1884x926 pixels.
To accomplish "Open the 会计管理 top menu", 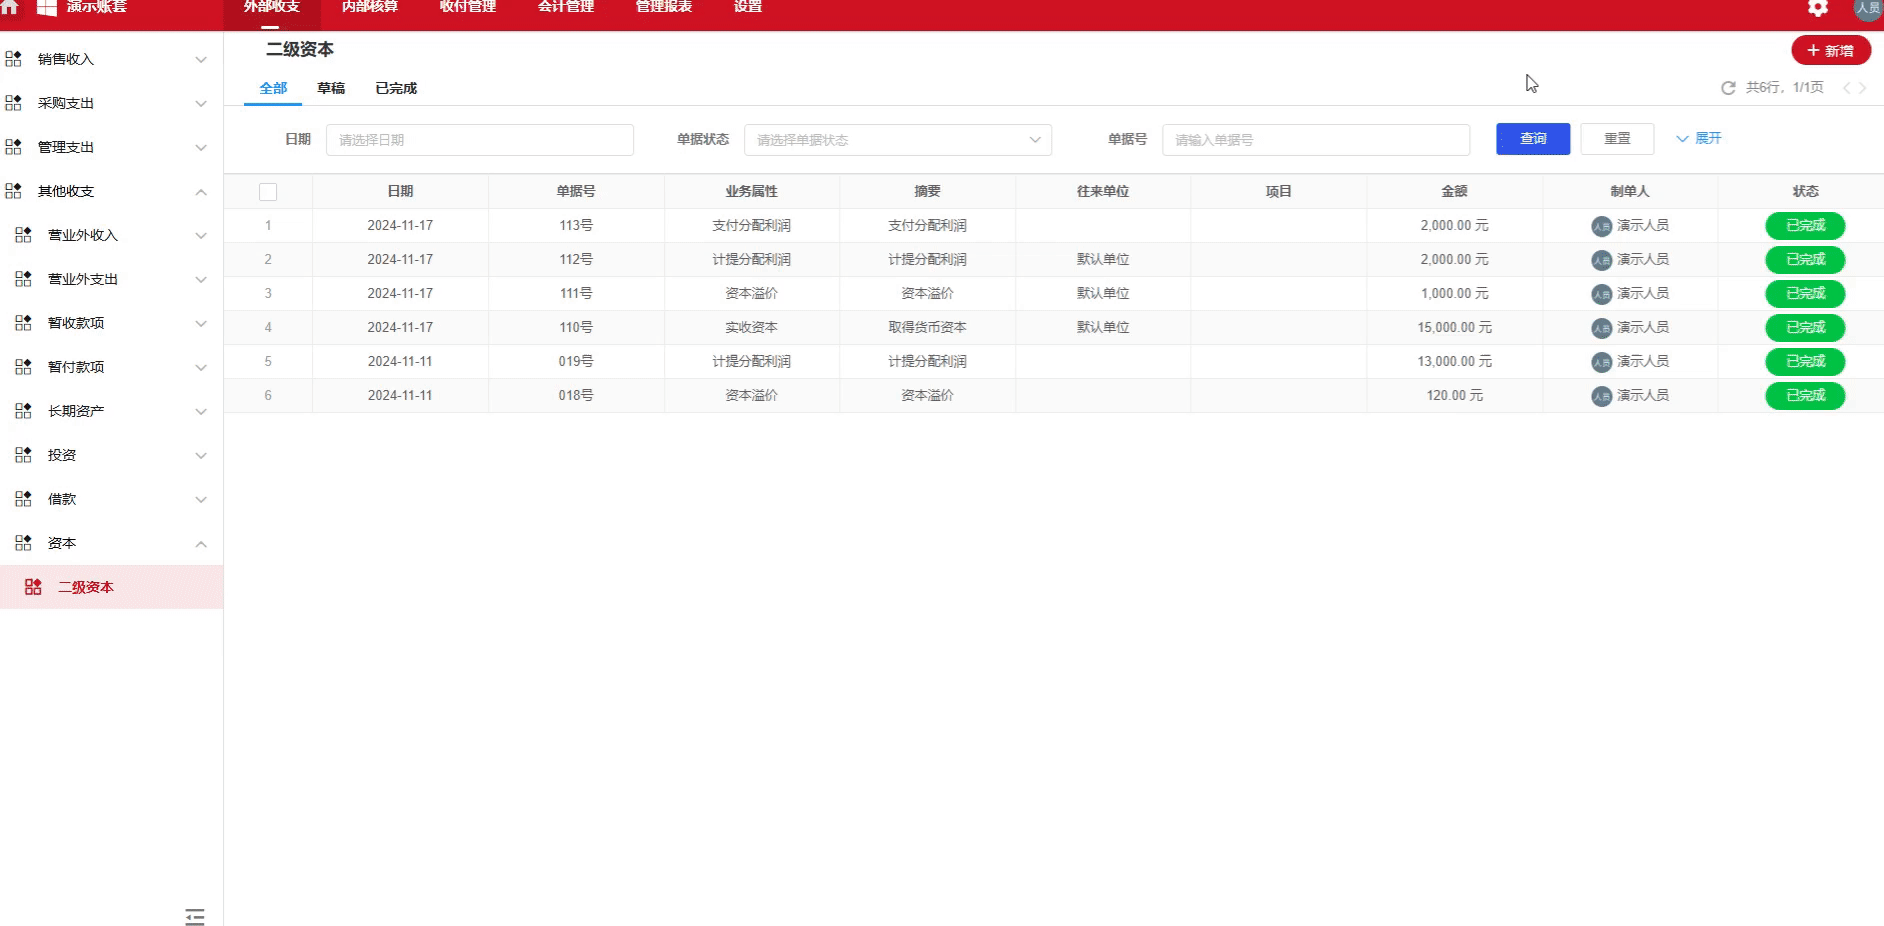I will 566,7.
